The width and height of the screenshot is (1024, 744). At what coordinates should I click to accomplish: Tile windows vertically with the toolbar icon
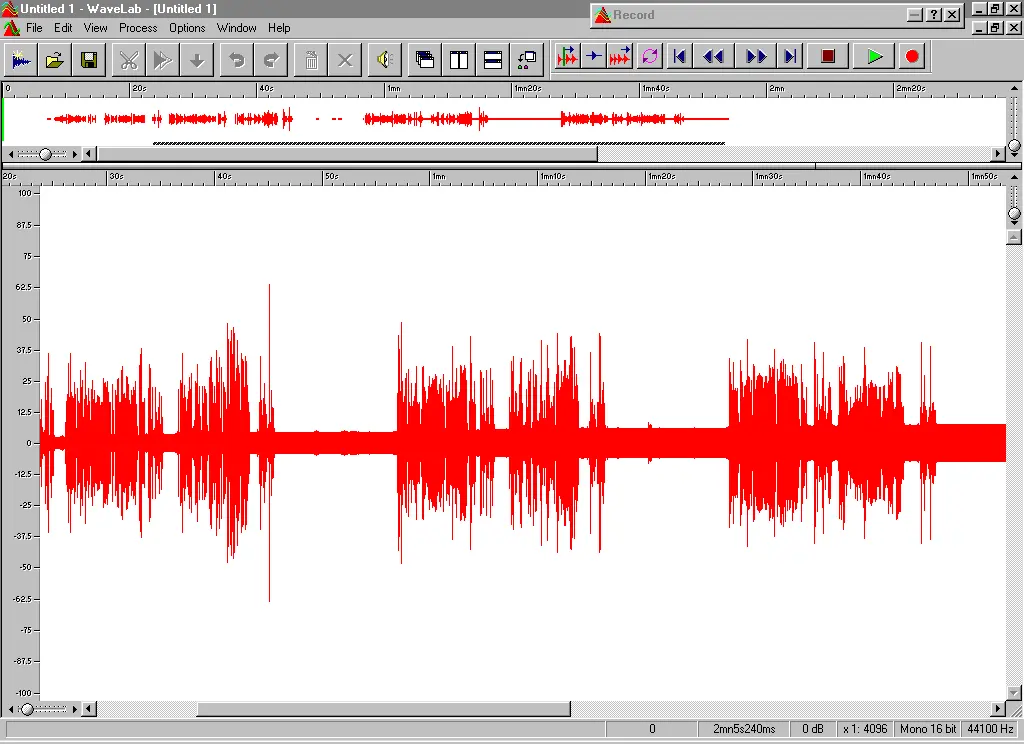[459, 60]
